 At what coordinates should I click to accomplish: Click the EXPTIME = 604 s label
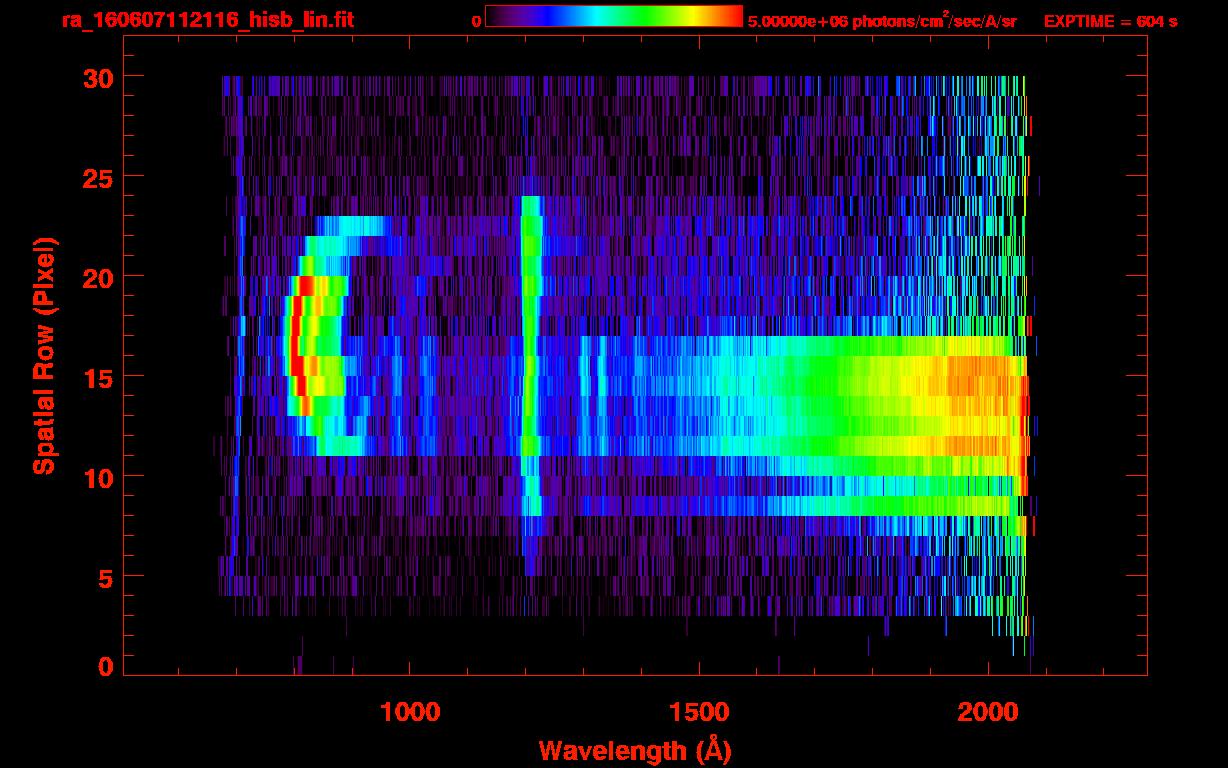coord(1109,21)
